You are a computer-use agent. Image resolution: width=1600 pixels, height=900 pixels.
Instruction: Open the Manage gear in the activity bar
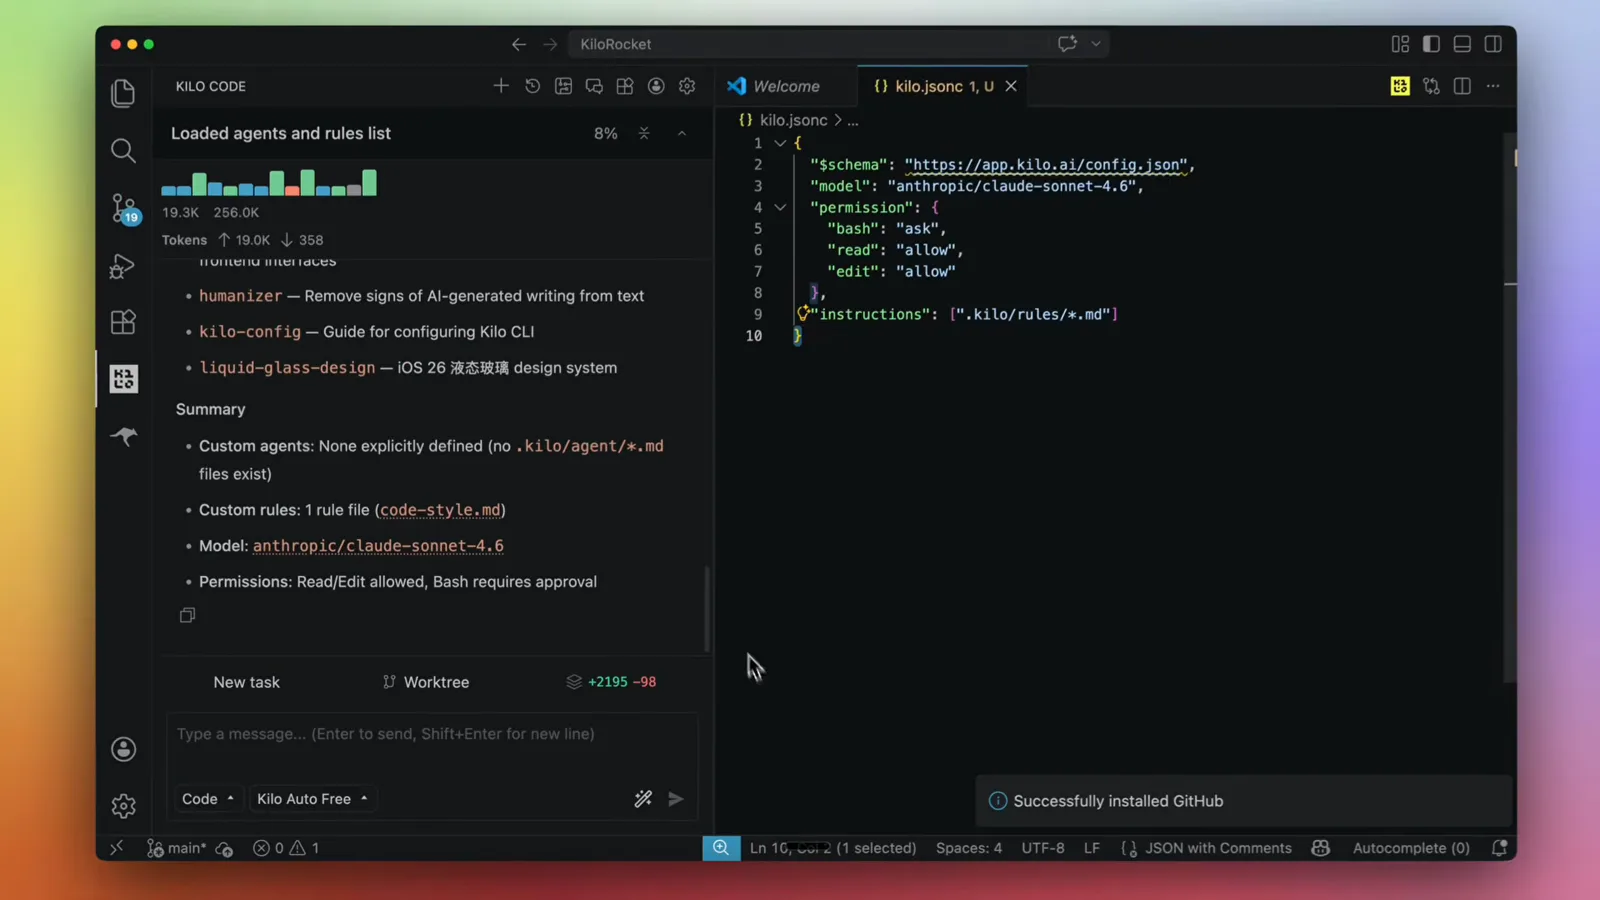click(123, 806)
